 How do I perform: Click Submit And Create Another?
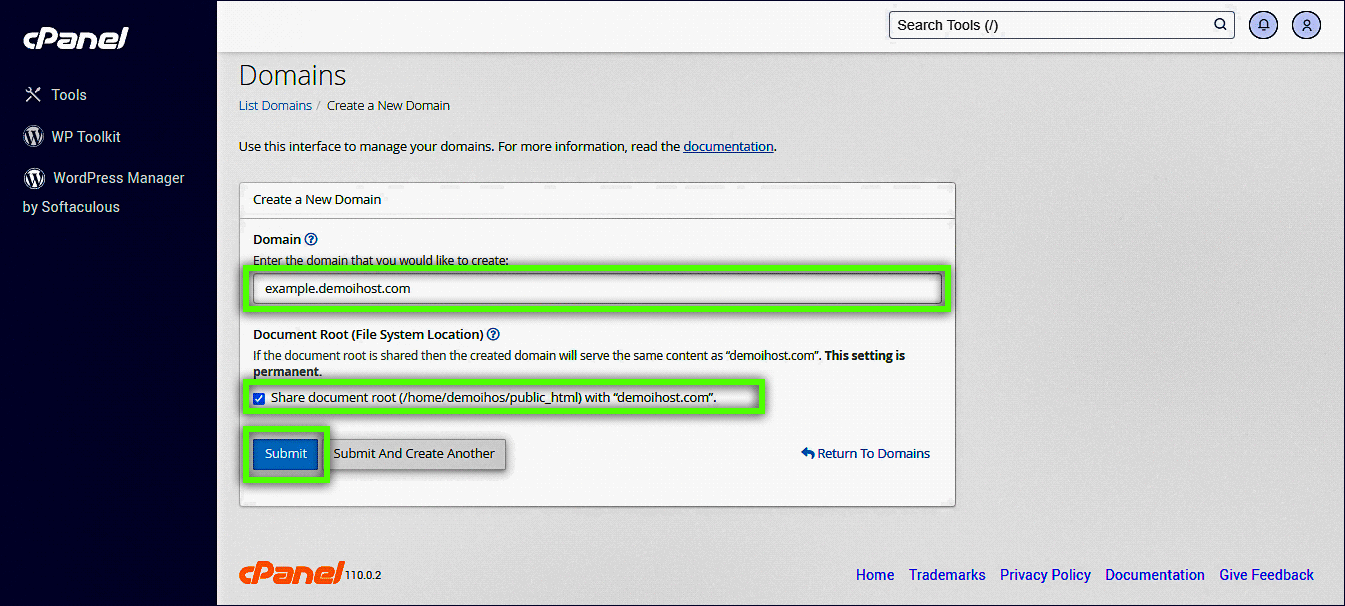[x=414, y=453]
